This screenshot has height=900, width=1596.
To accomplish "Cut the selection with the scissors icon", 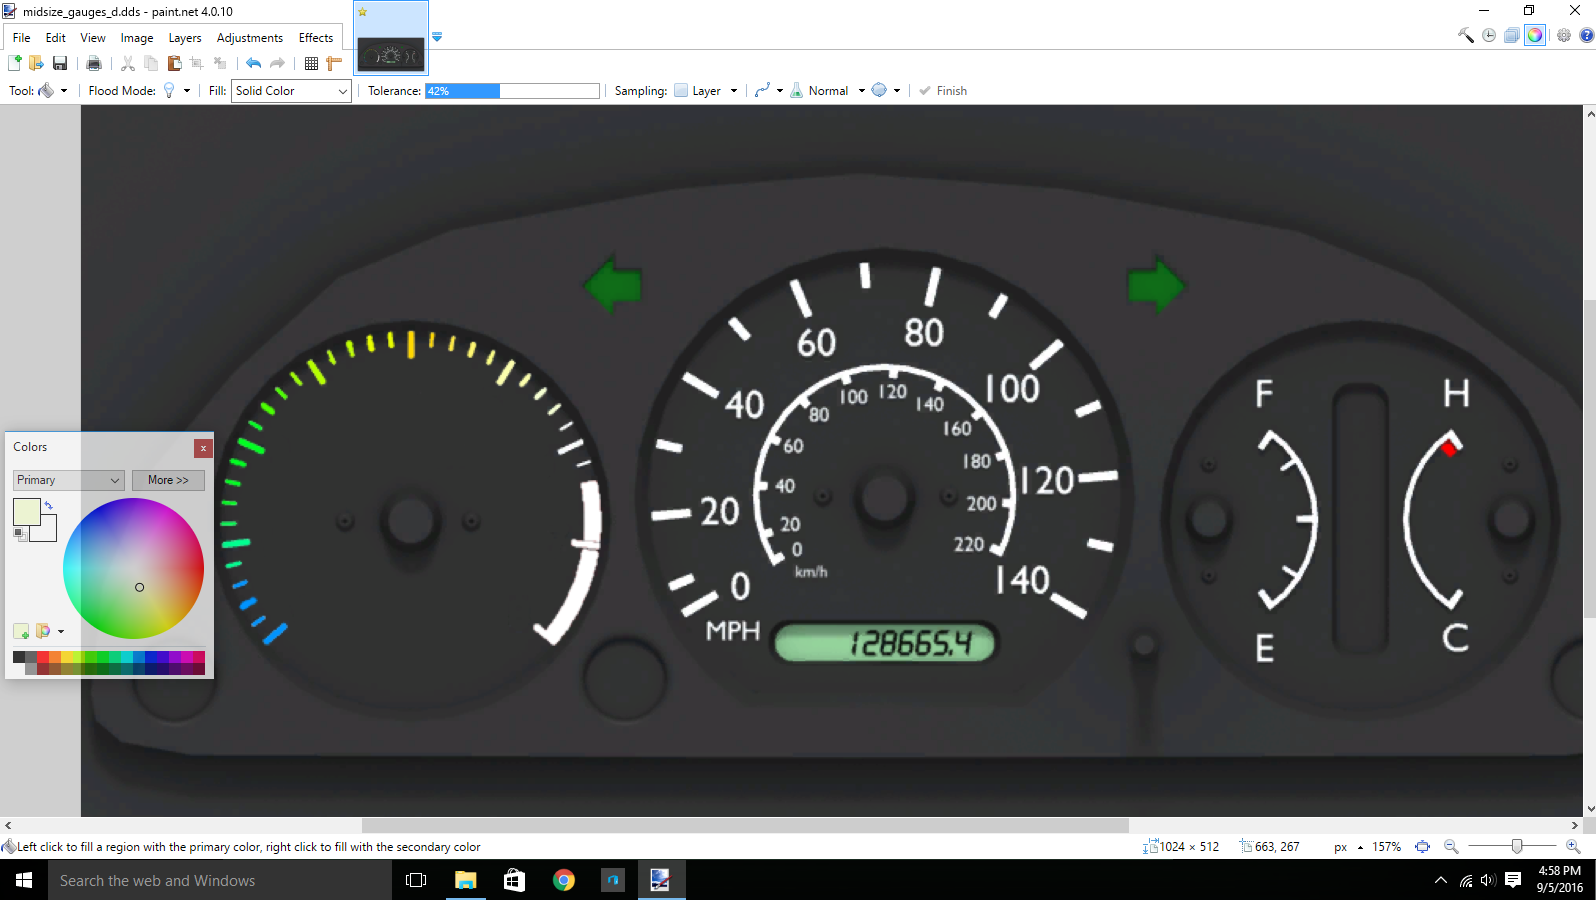I will coord(128,63).
